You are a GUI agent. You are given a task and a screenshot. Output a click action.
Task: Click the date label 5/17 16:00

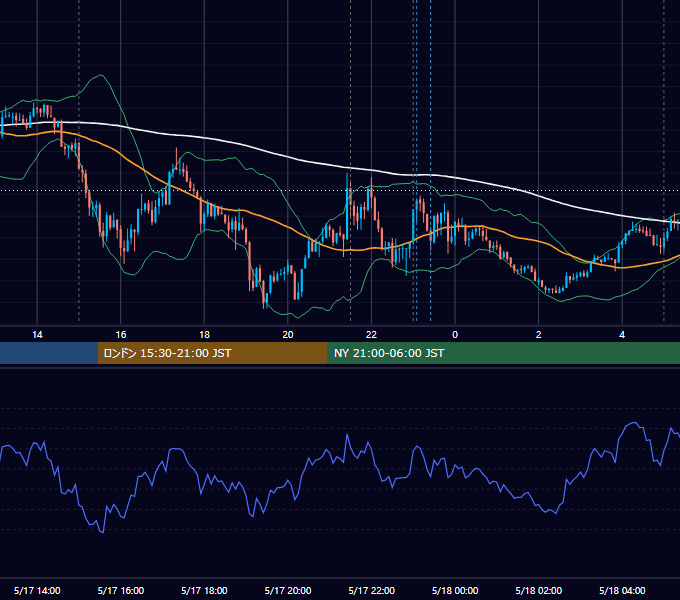(x=121, y=590)
